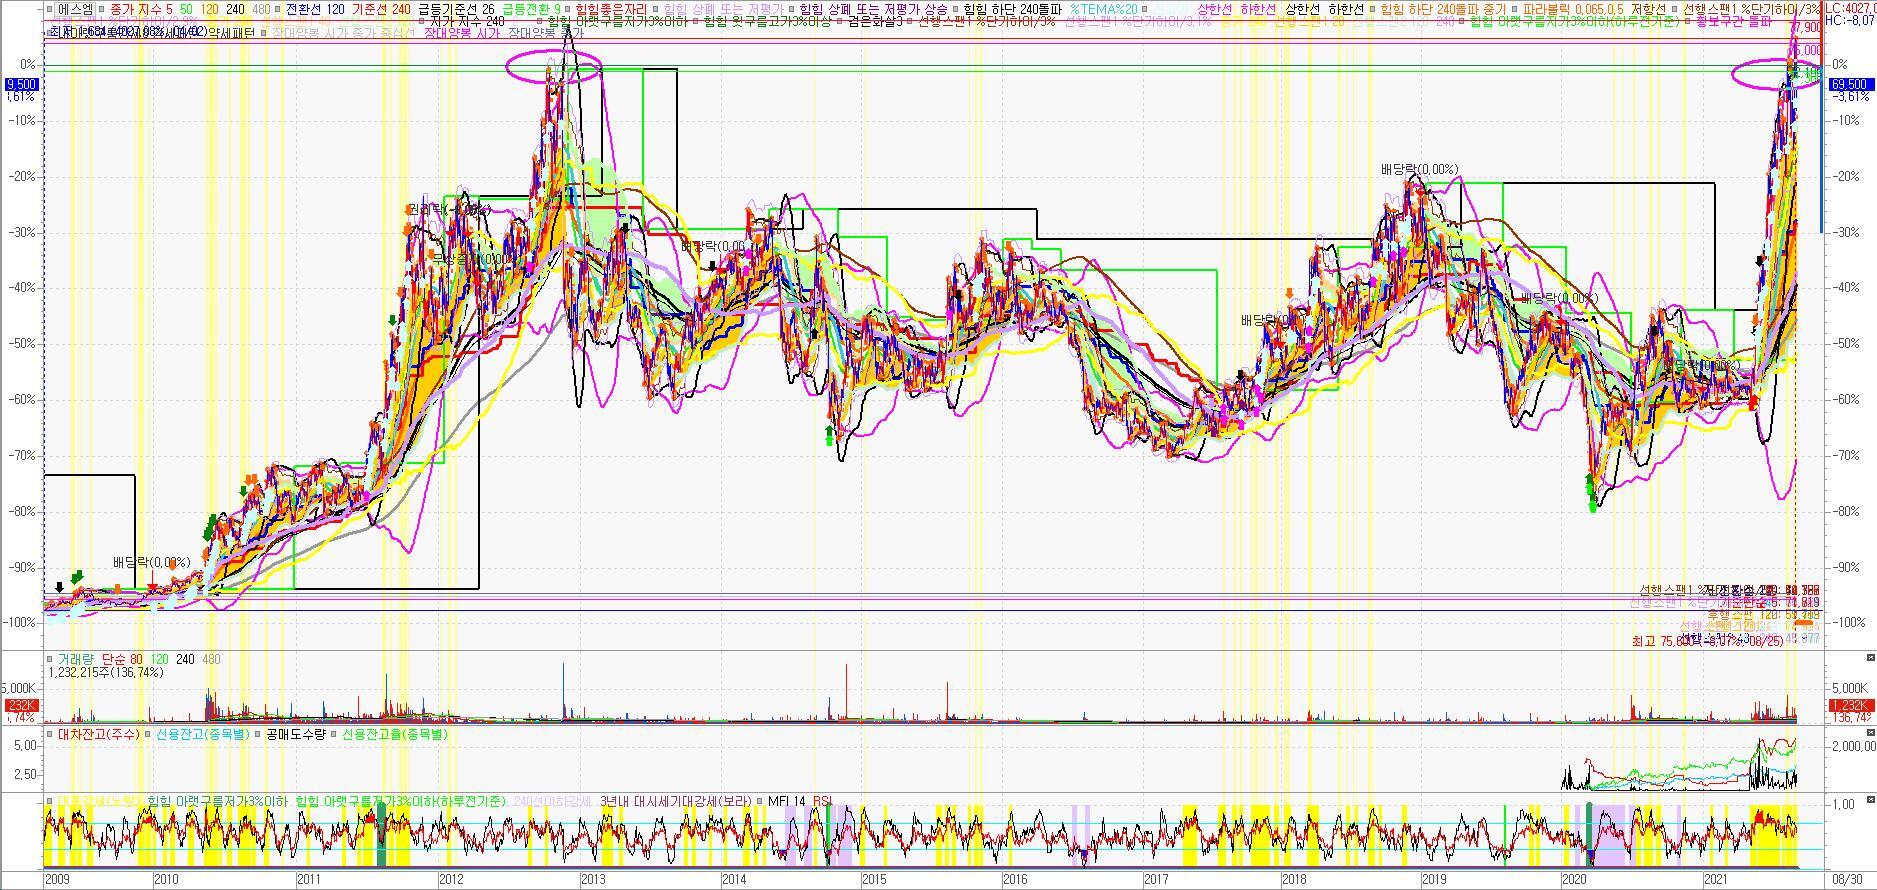Click the square marker before 전환선 120
The width and height of the screenshot is (1877, 890).
click(278, 9)
